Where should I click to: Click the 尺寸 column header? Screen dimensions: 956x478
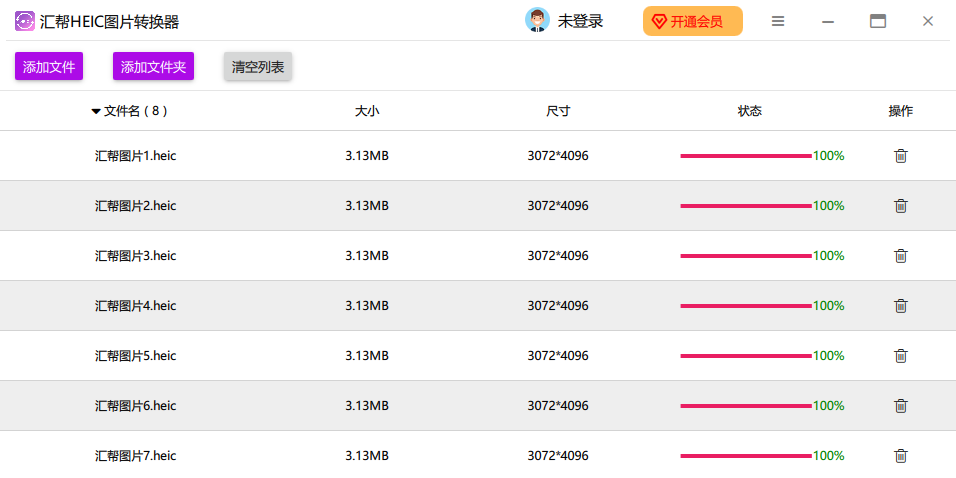pyautogui.click(x=558, y=112)
